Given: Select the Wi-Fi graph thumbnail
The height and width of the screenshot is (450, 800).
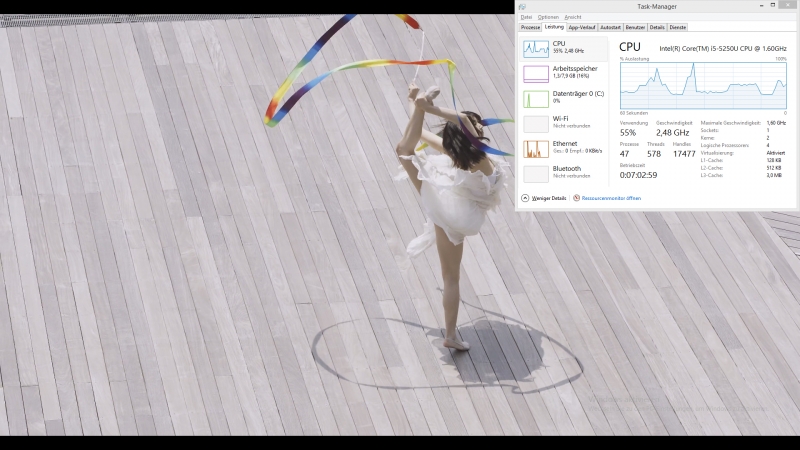Looking at the screenshot, I should point(536,124).
